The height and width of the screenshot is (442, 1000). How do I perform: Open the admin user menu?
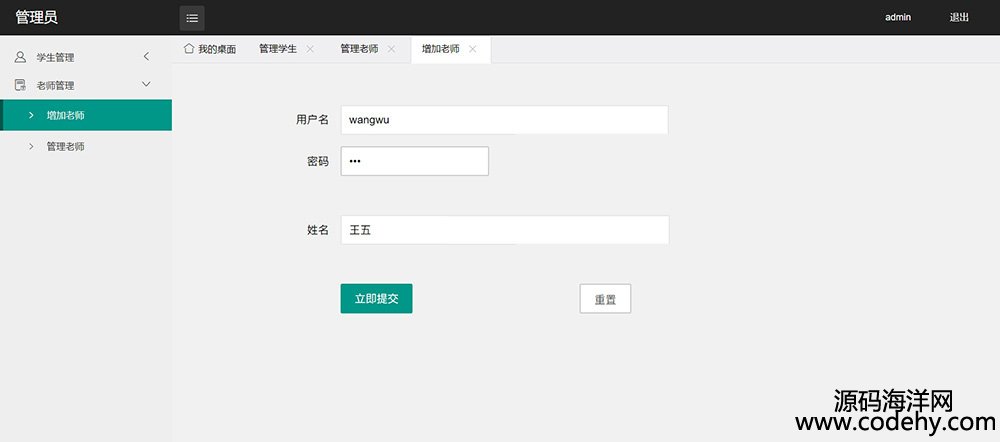coord(898,17)
